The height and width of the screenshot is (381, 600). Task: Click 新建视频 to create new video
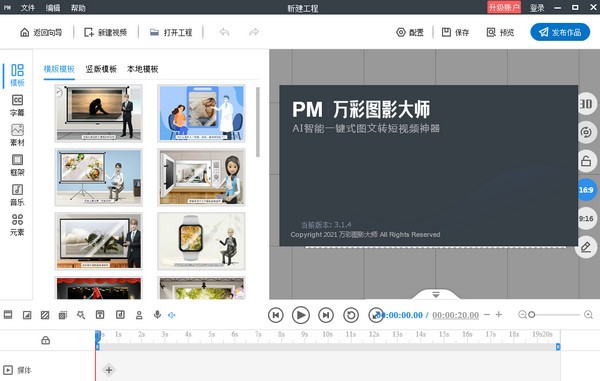(x=105, y=33)
